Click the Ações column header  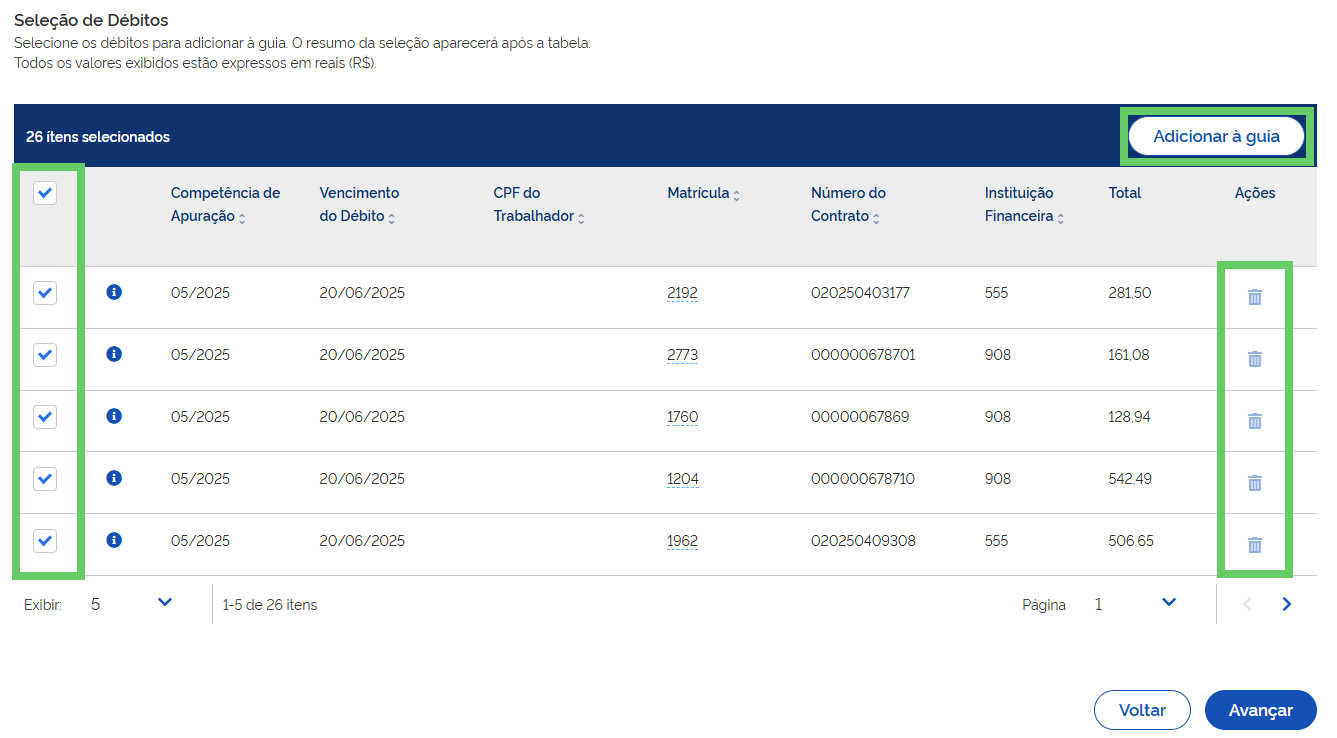pyautogui.click(x=1255, y=193)
